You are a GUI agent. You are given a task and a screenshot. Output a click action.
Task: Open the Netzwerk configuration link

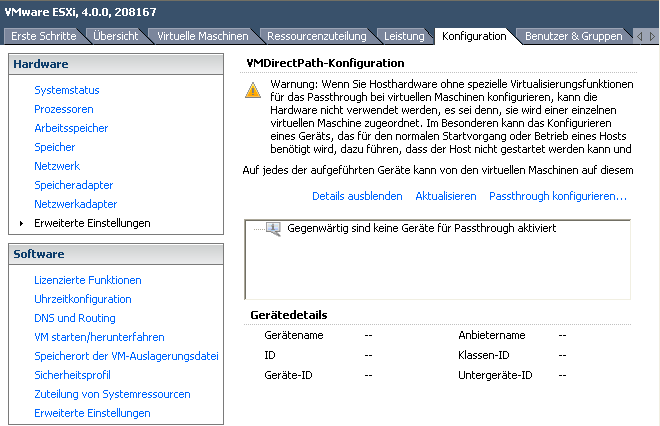57,166
